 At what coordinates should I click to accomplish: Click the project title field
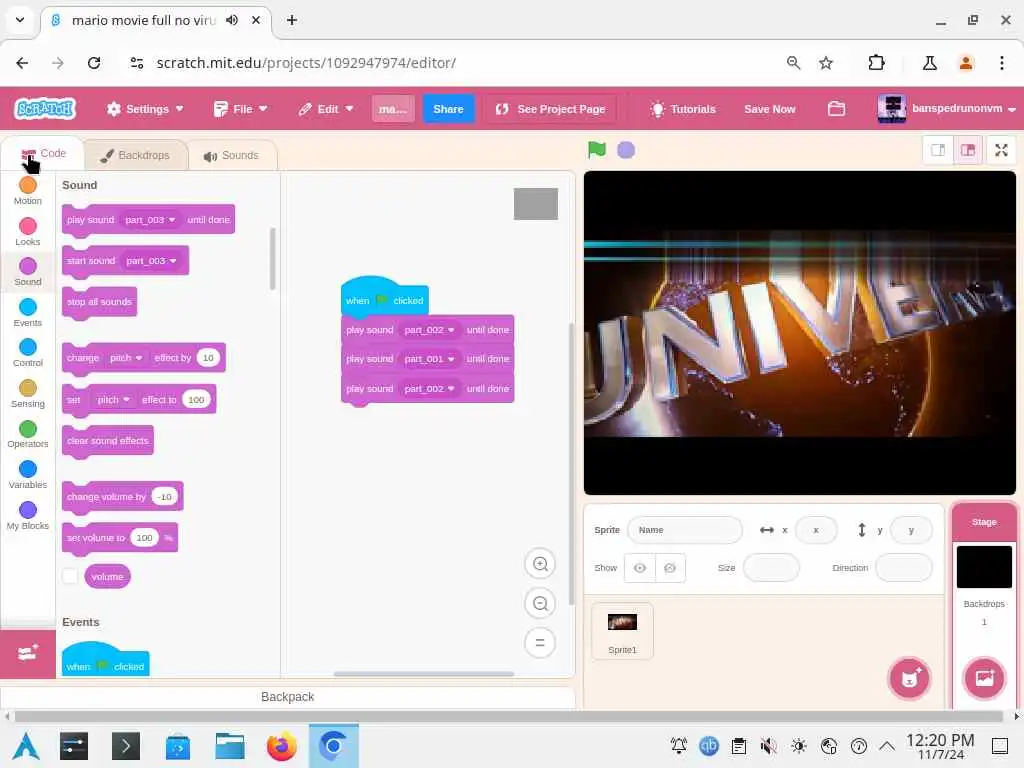pos(392,108)
